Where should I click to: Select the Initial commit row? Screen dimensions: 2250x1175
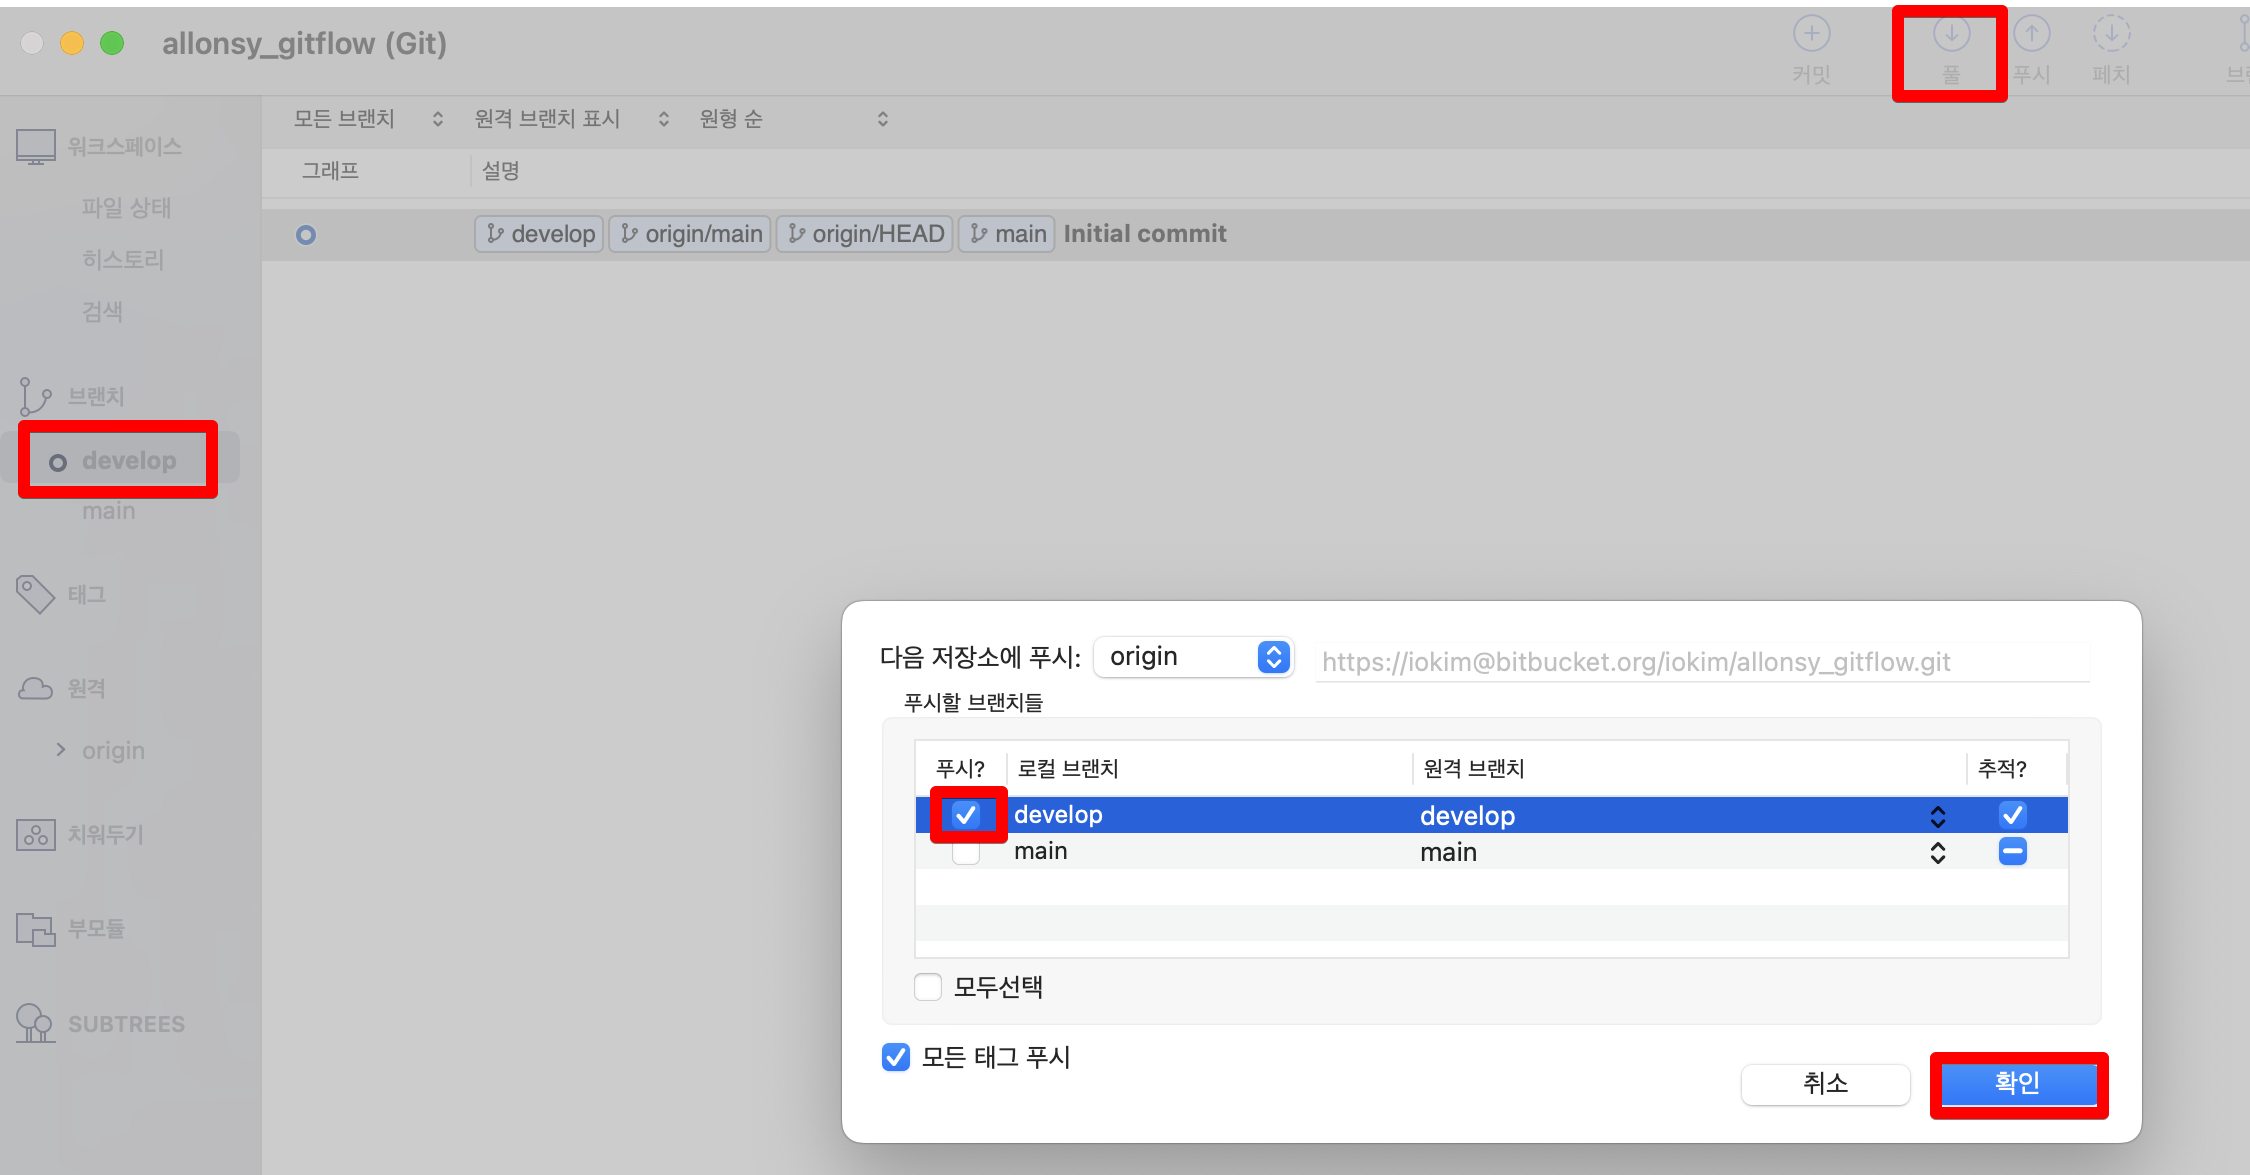point(1144,234)
